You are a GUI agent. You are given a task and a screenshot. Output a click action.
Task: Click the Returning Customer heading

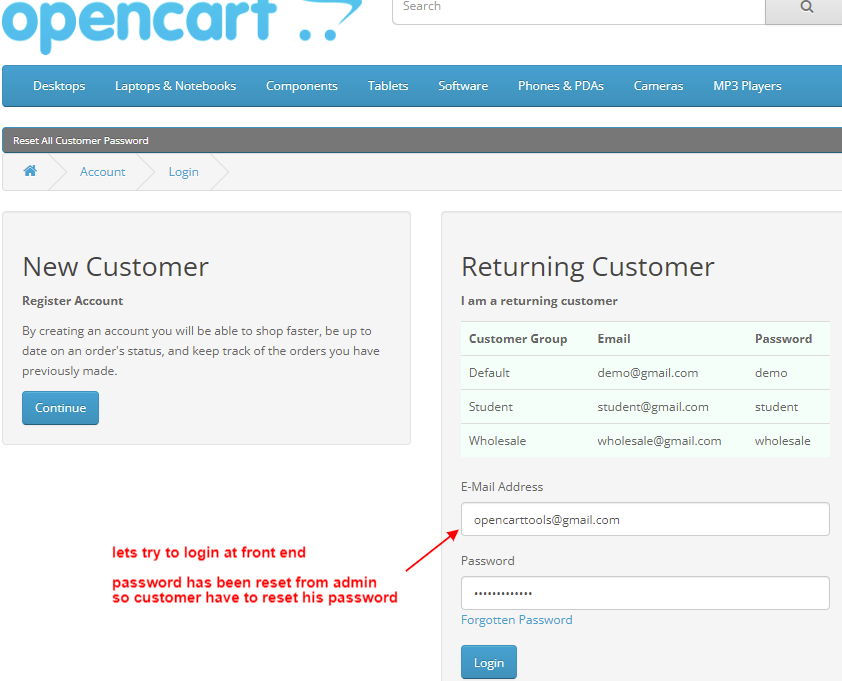pyautogui.click(x=588, y=267)
